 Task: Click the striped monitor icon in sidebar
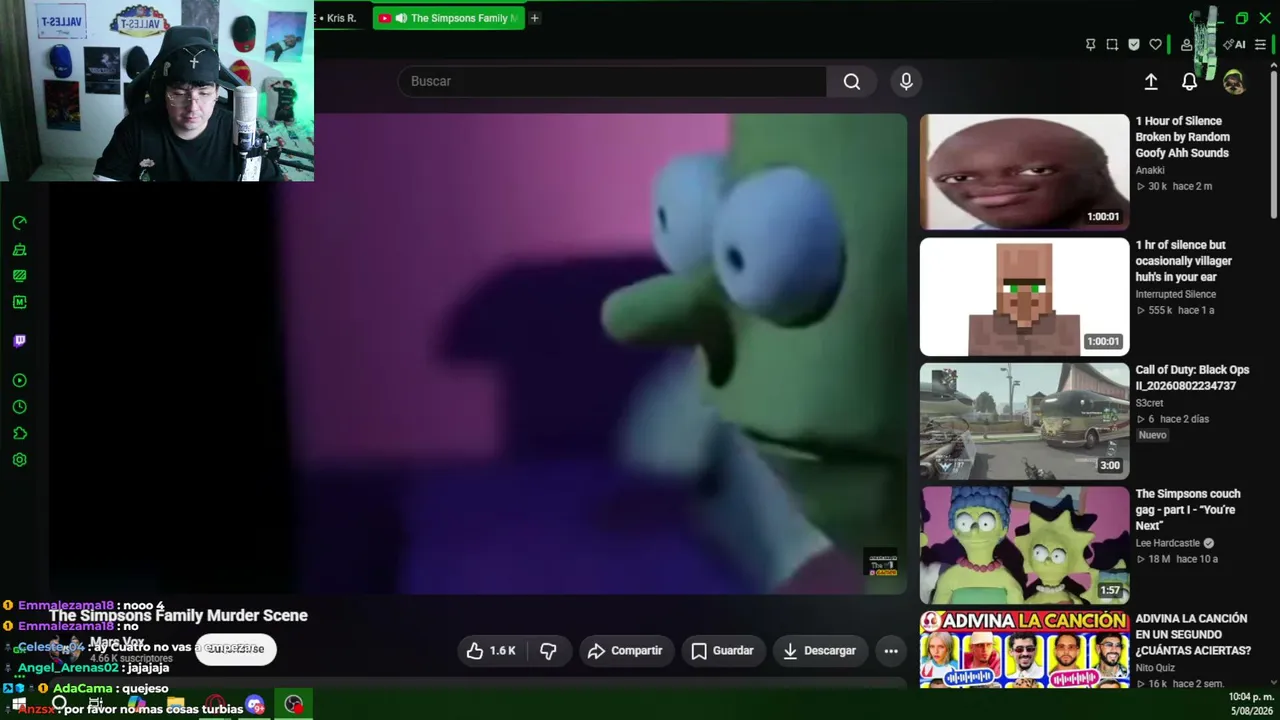pyautogui.click(x=19, y=275)
